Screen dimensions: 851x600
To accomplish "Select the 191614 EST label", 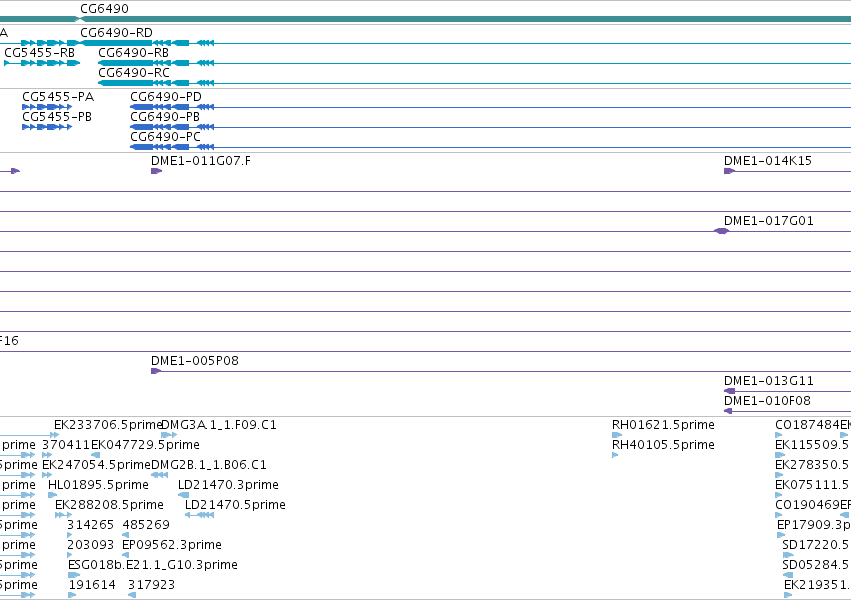I will tap(92, 585).
